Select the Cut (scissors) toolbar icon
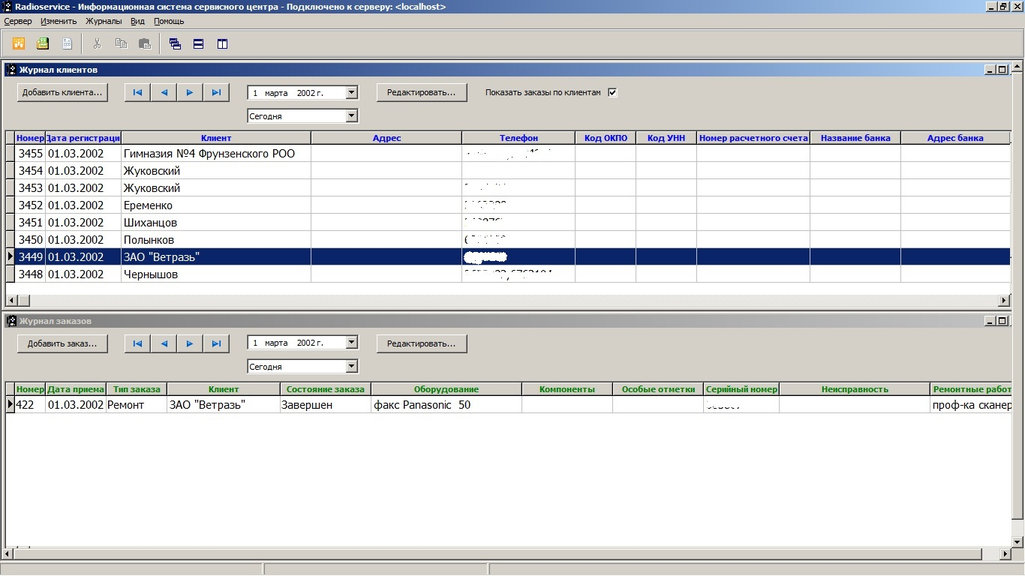 click(98, 43)
